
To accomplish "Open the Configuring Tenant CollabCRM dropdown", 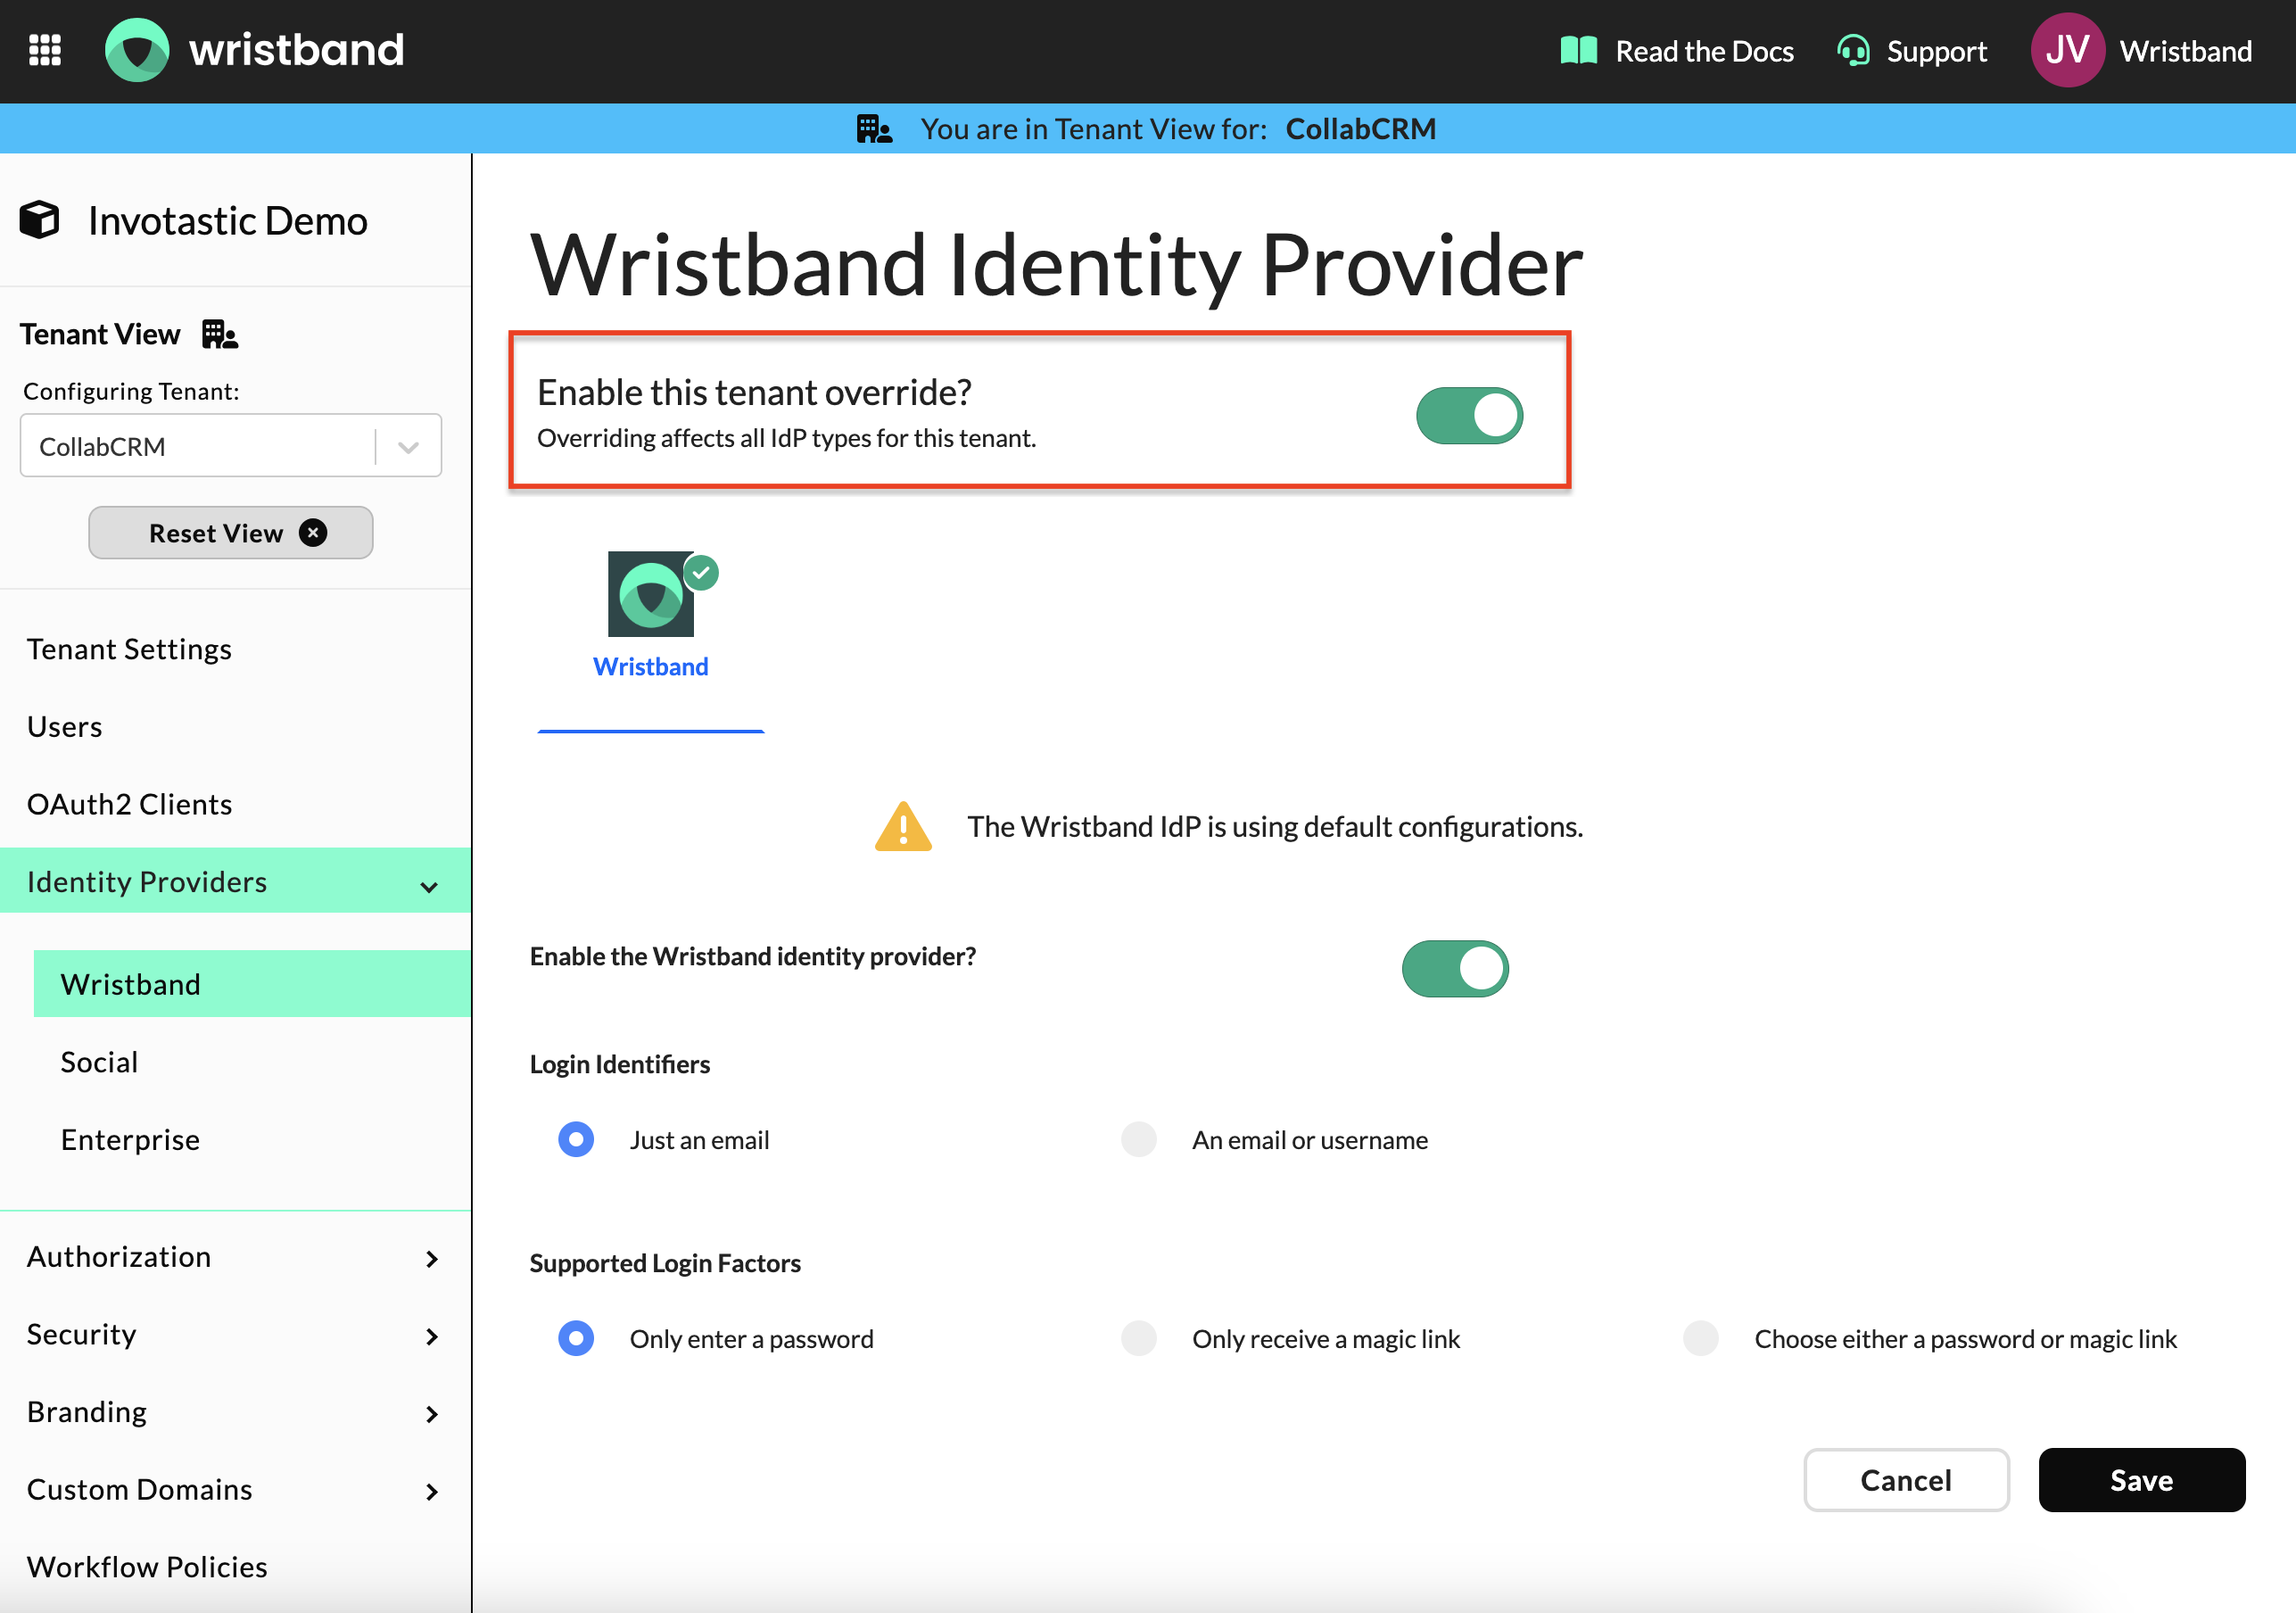I will 230,446.
